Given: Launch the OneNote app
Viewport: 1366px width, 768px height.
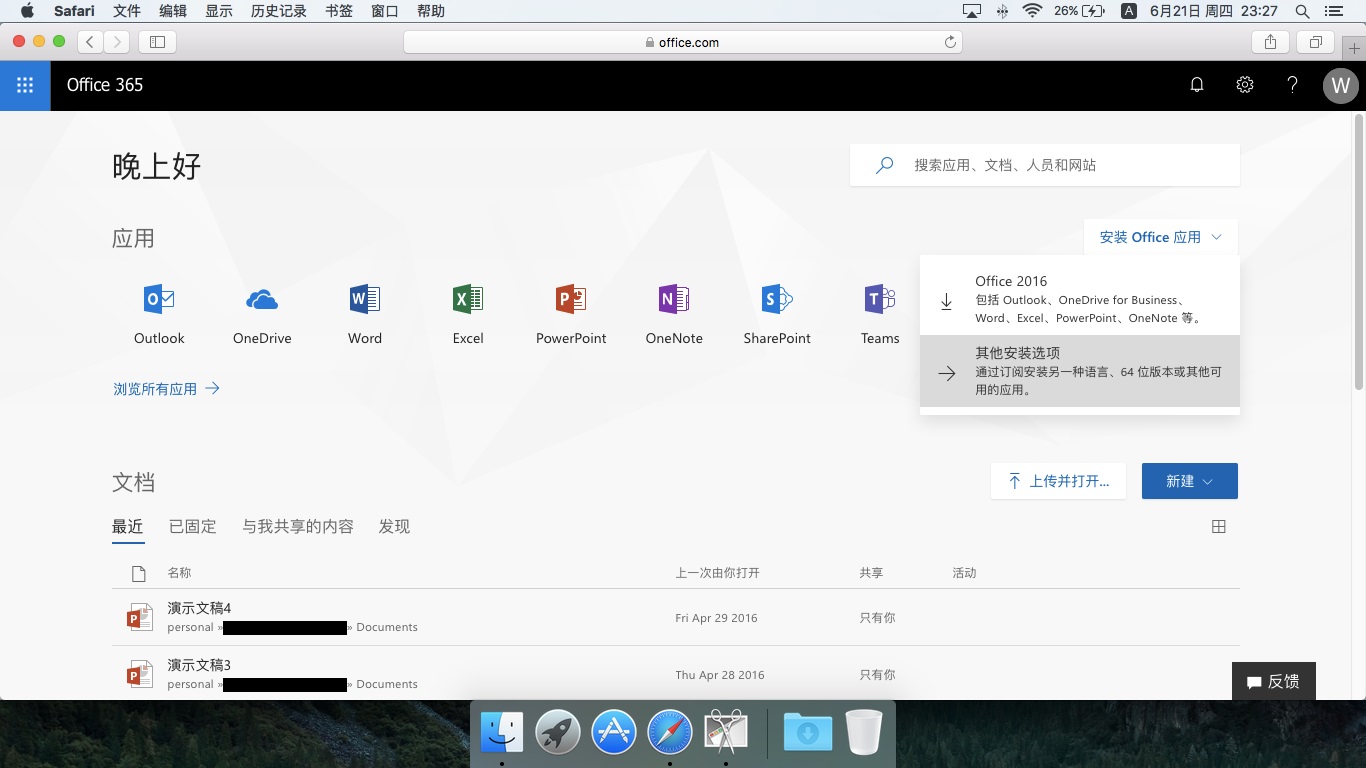Looking at the screenshot, I should 674,313.
